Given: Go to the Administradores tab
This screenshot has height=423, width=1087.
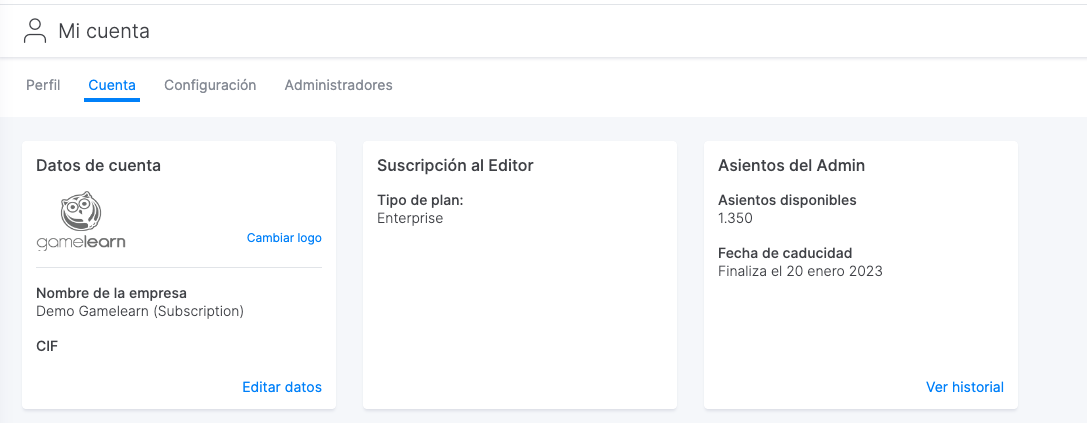Looking at the screenshot, I should (x=338, y=85).
